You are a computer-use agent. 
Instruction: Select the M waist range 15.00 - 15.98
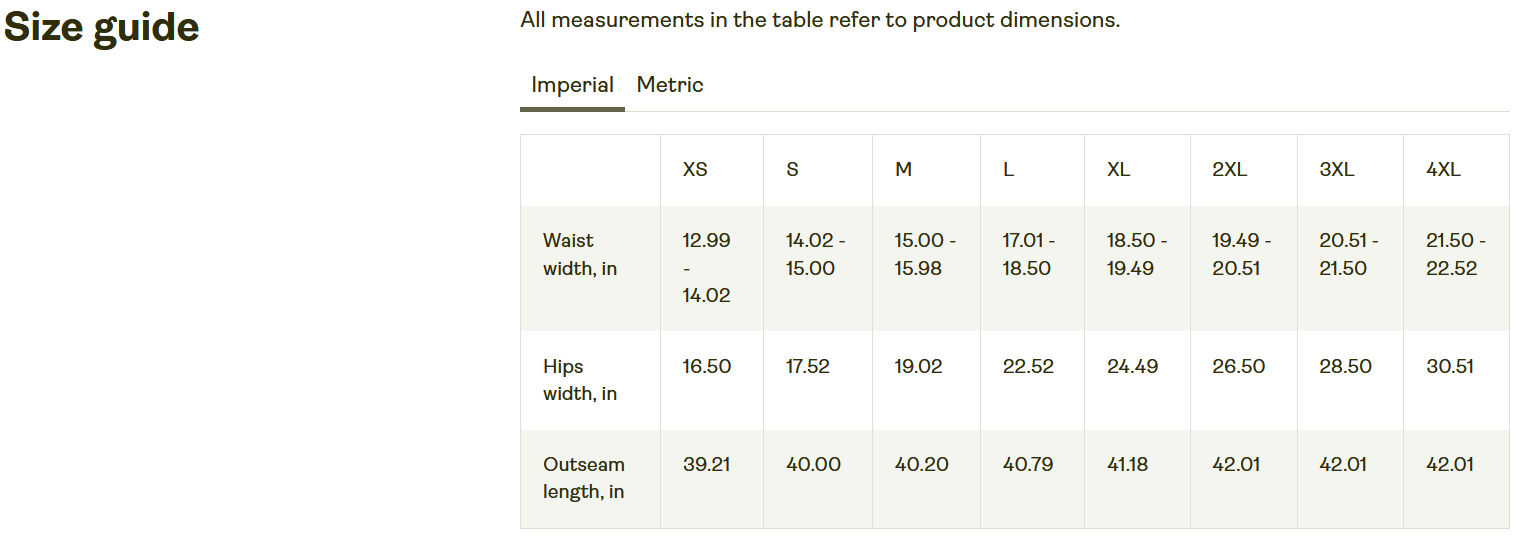click(925, 255)
